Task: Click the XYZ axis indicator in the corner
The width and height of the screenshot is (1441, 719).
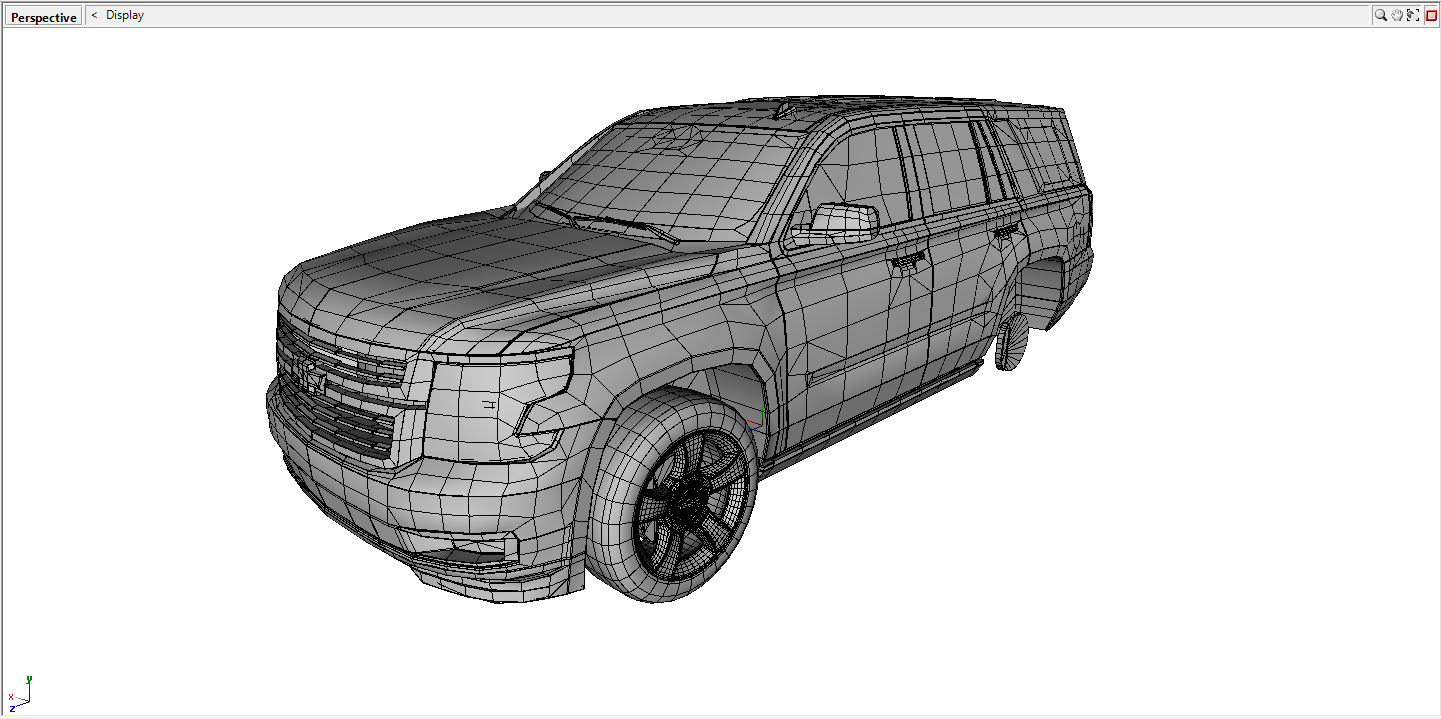Action: [x=20, y=694]
